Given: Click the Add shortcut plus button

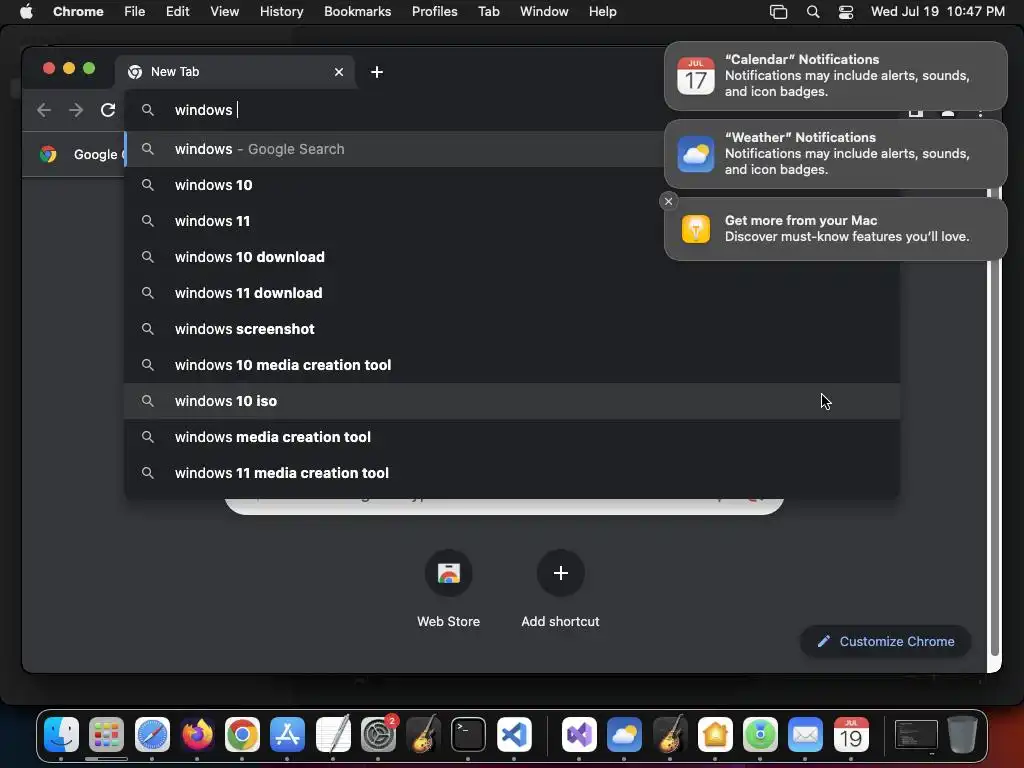Looking at the screenshot, I should click(x=560, y=573).
